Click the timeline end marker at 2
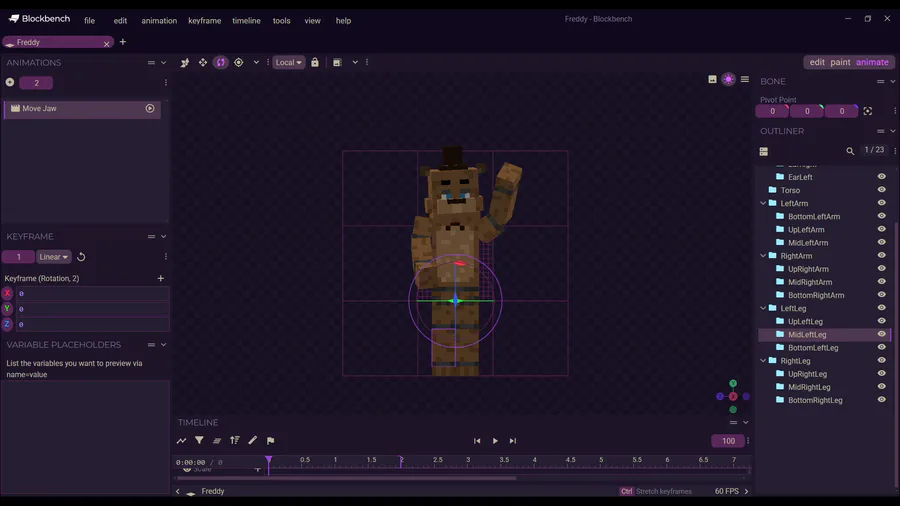900x506 pixels. (401, 461)
